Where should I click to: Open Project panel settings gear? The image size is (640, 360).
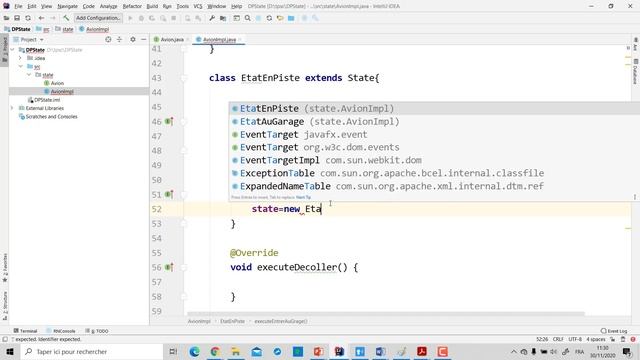(x=133, y=40)
